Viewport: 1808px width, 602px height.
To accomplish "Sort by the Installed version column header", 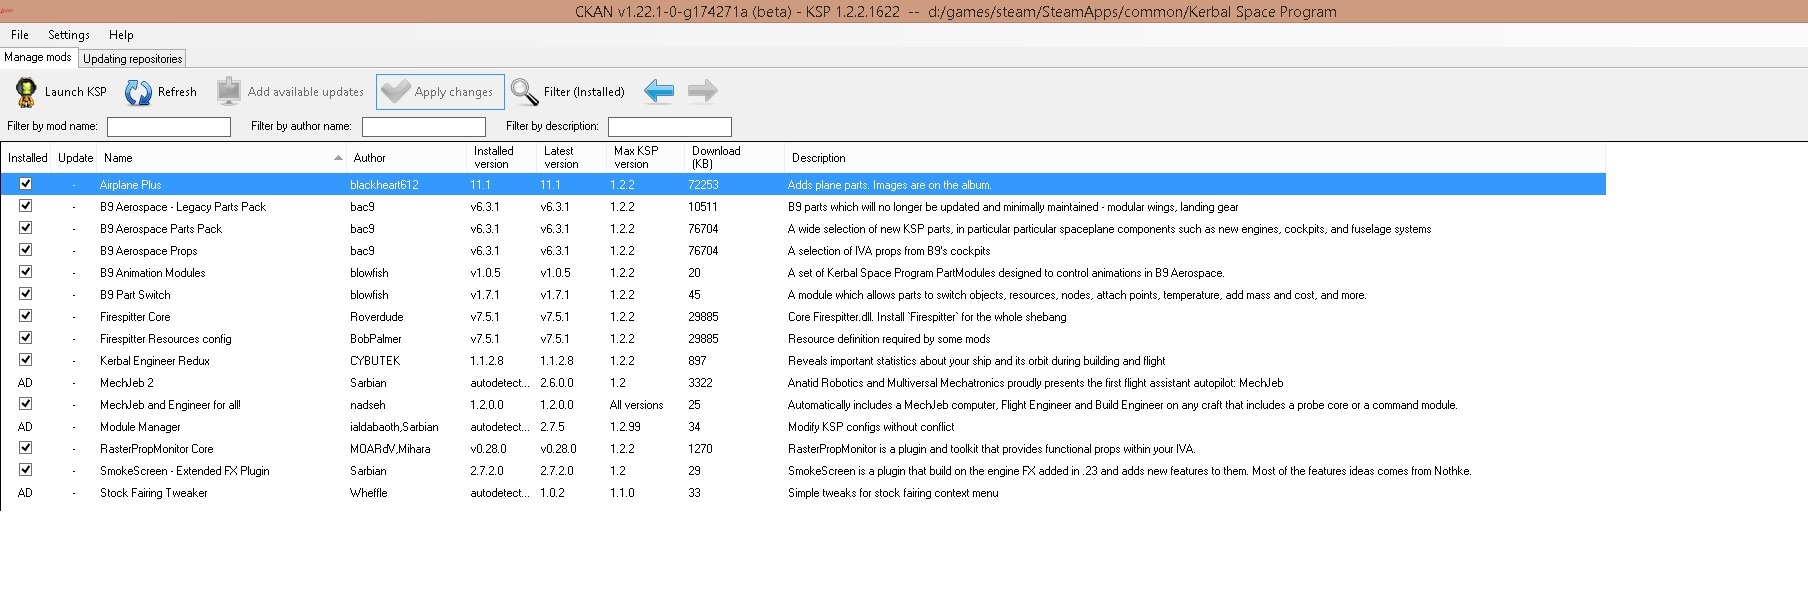I will [x=502, y=158].
